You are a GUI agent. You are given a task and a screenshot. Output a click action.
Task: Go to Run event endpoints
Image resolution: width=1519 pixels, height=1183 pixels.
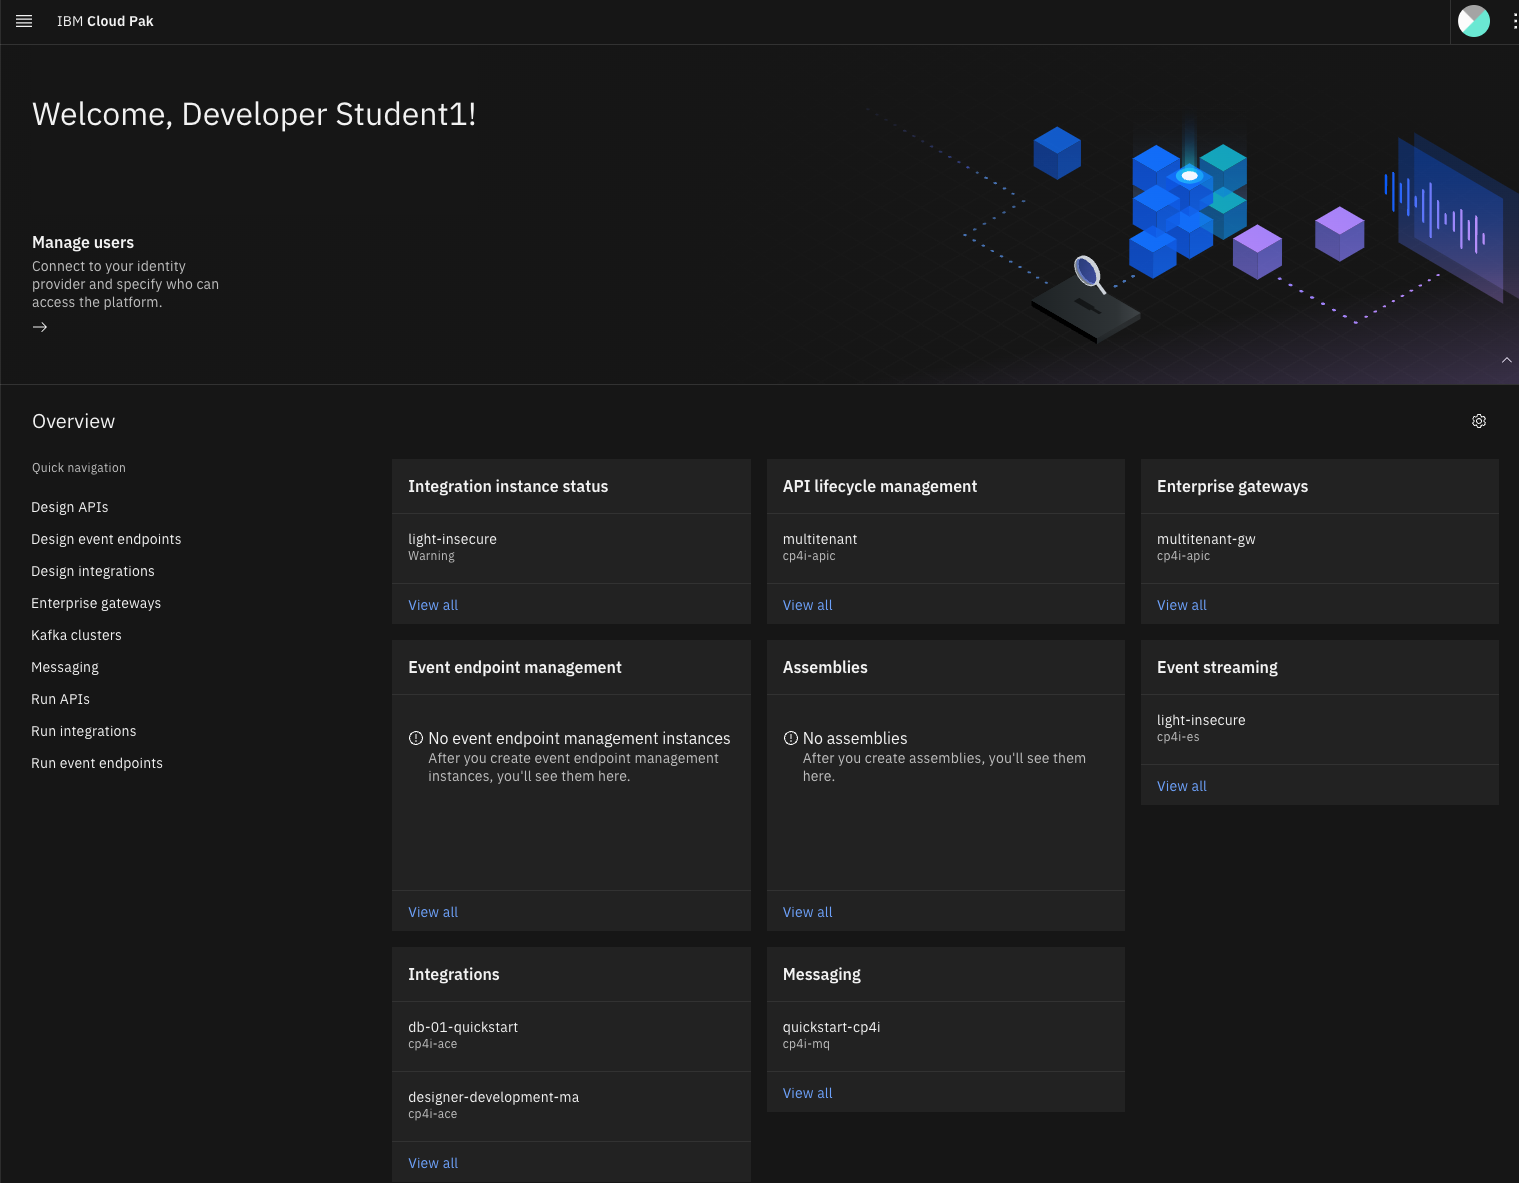coord(97,763)
